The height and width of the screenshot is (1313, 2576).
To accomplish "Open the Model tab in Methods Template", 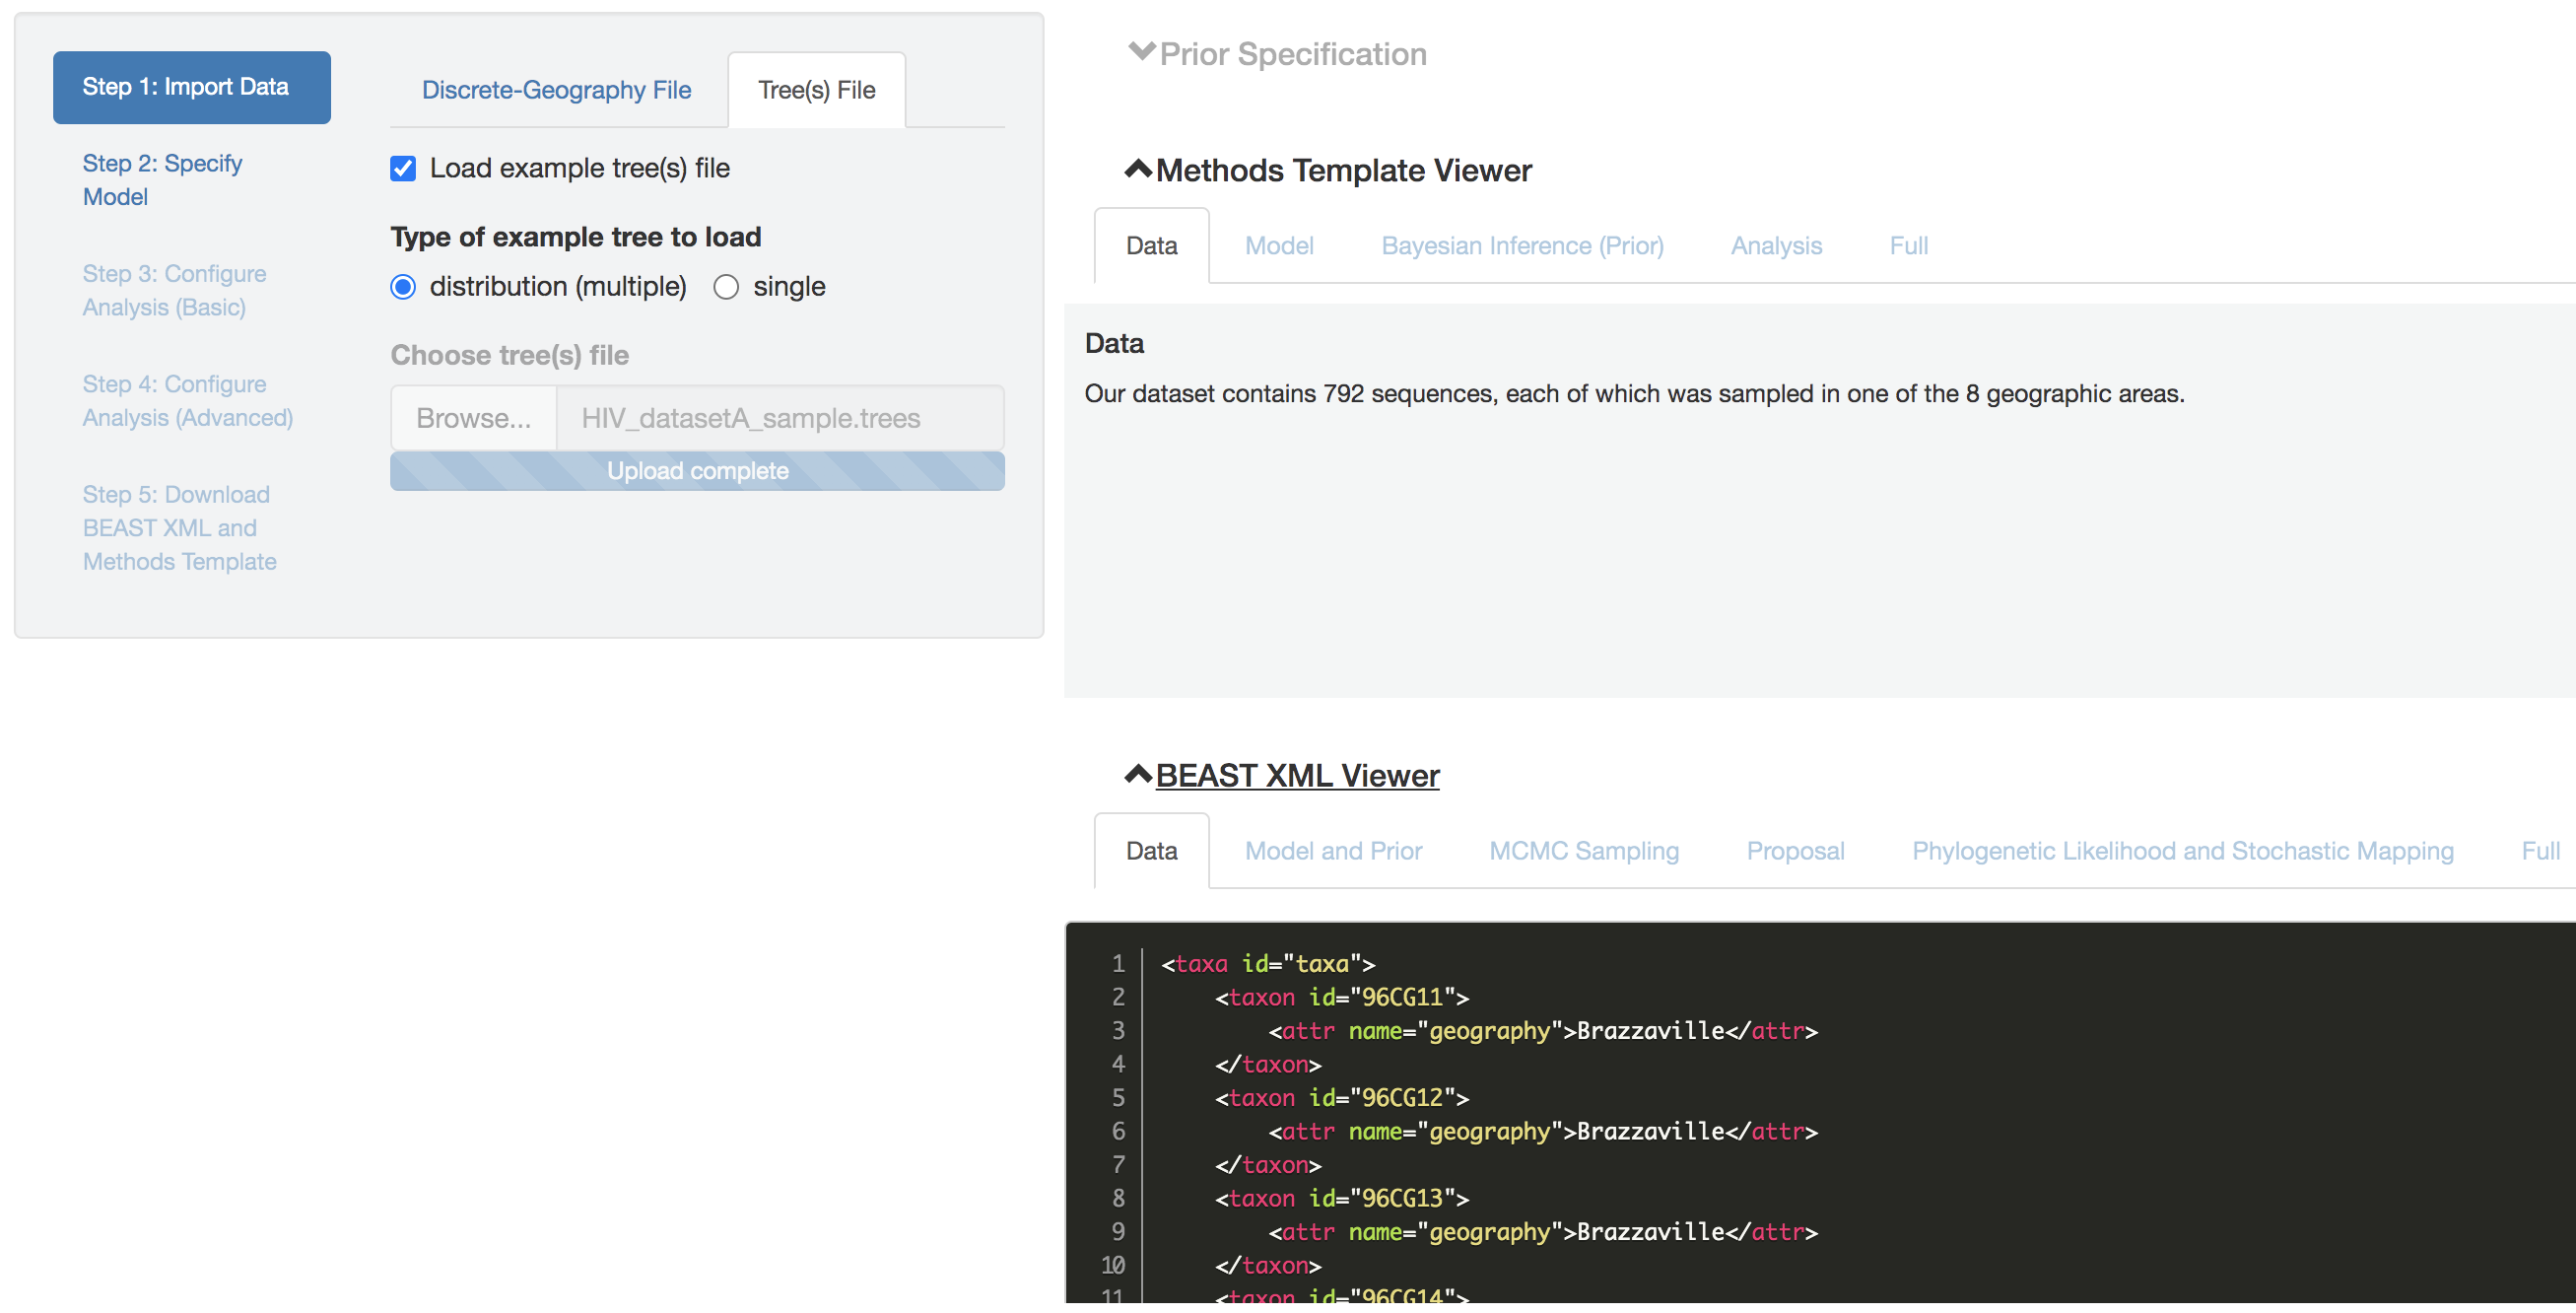I will (1278, 246).
